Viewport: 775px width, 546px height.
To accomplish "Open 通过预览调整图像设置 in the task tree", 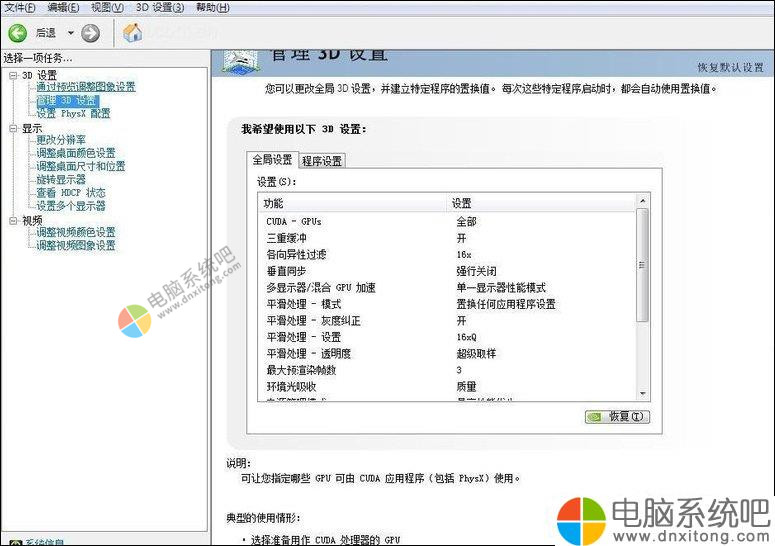I will (x=86, y=87).
